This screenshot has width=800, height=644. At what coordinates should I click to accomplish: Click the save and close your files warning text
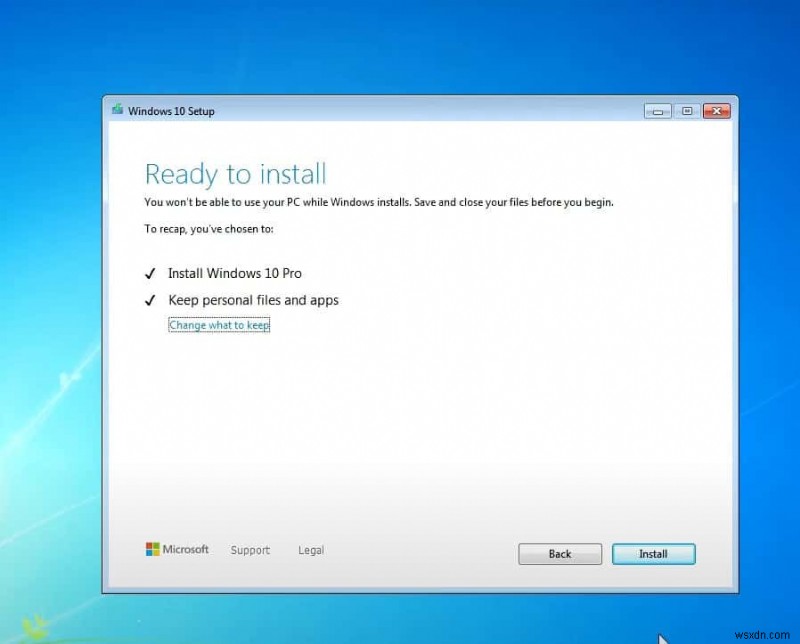[380, 201]
